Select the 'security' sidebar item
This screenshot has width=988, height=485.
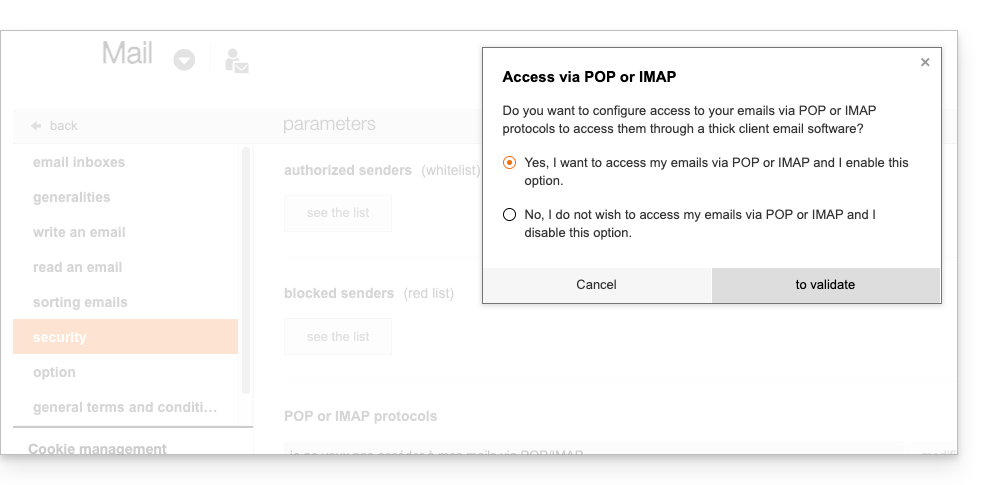pos(60,337)
